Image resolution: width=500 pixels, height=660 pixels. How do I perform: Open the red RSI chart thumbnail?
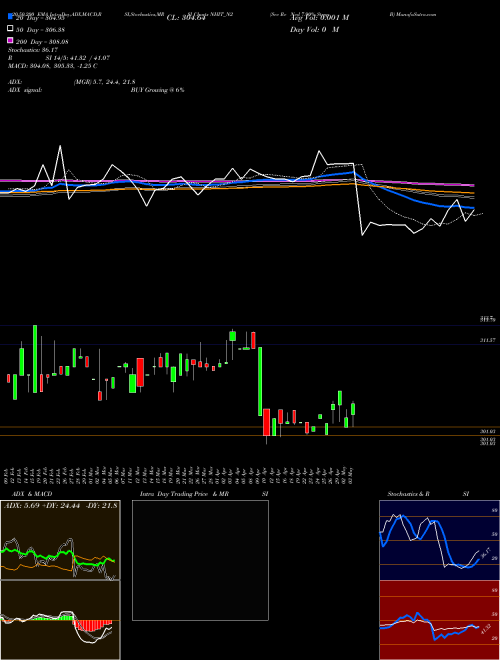pos(439,620)
